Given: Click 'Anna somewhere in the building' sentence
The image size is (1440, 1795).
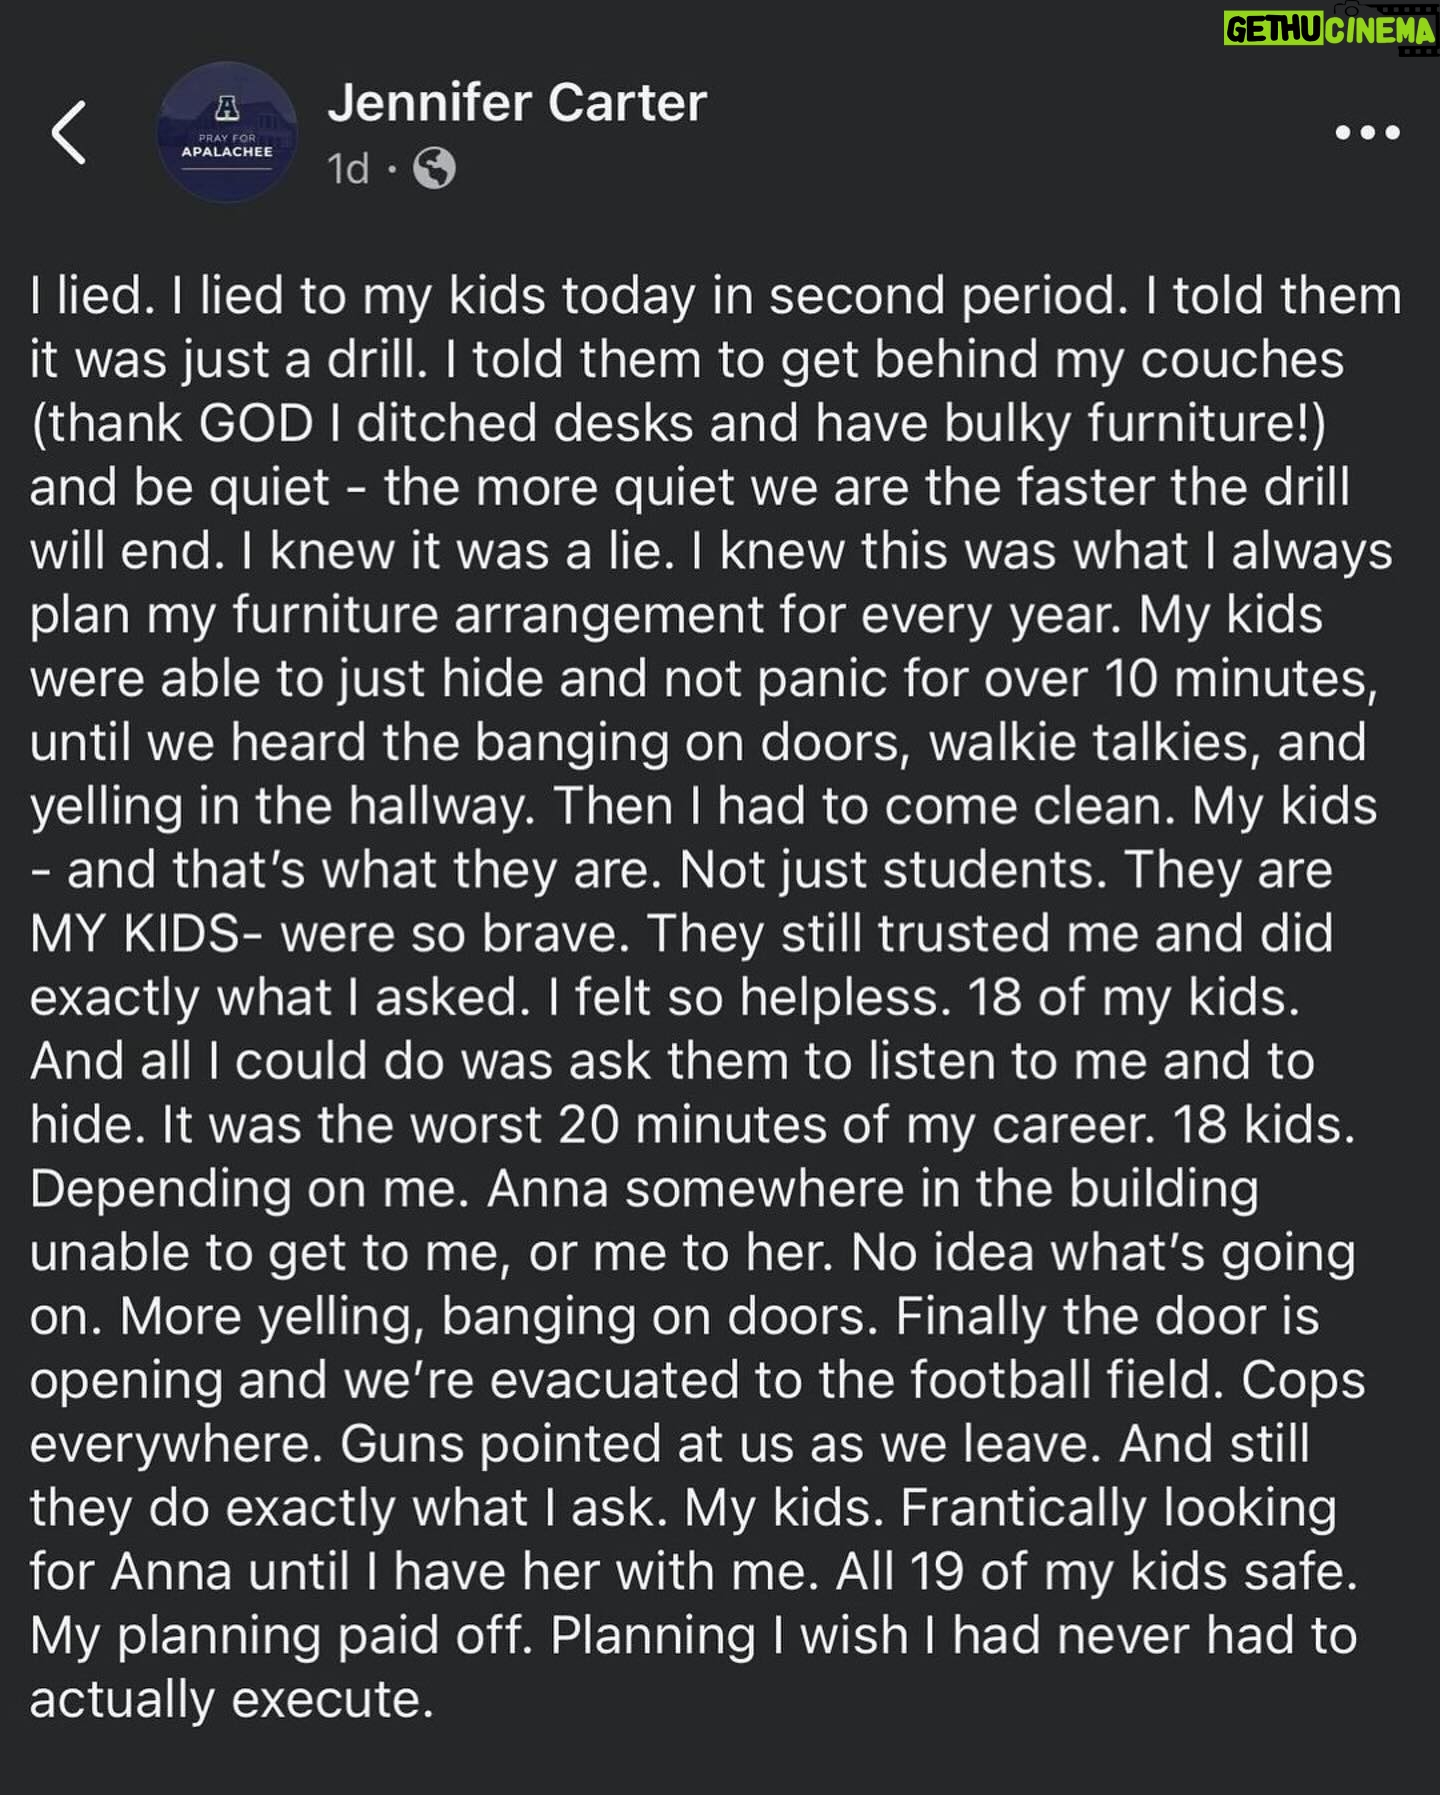Looking at the screenshot, I should click(874, 1189).
